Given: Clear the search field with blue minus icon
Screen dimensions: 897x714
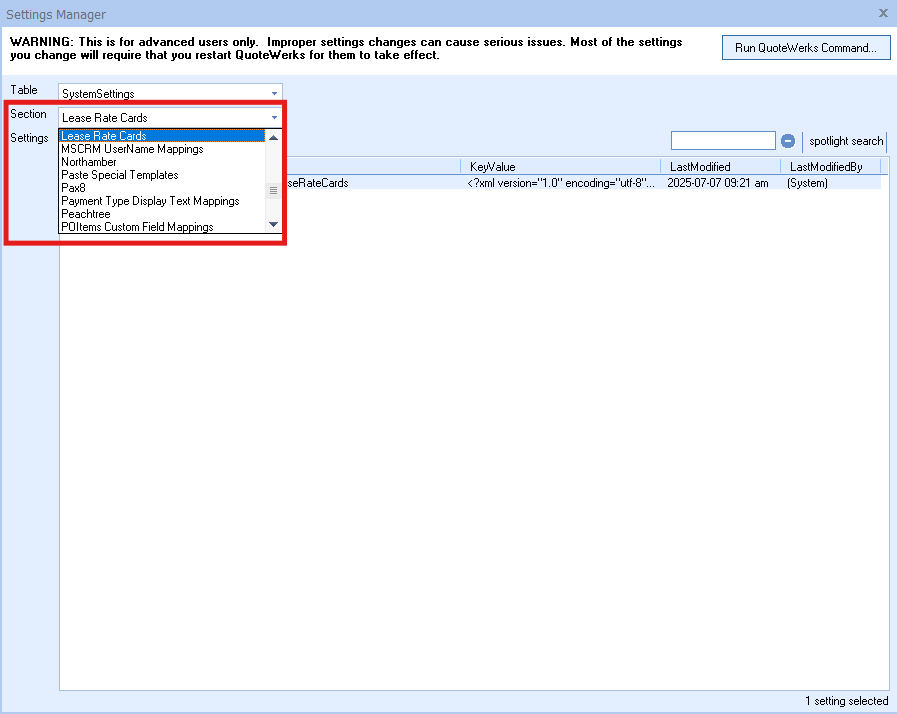Looking at the screenshot, I should (788, 141).
